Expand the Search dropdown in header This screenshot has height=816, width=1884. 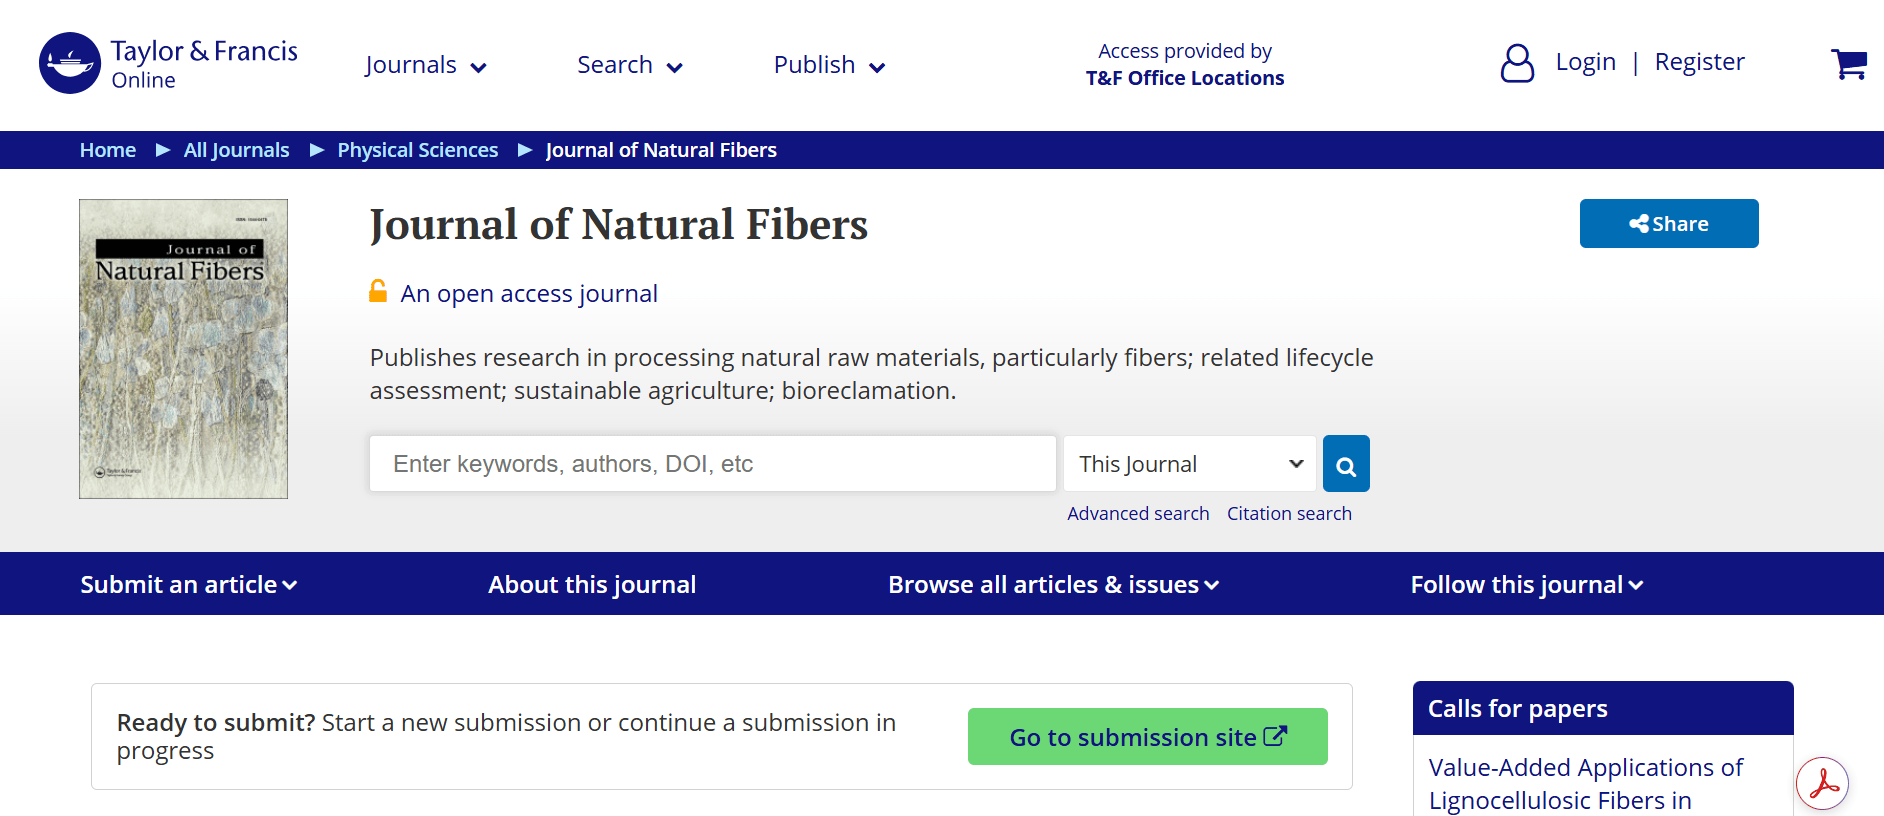pyautogui.click(x=630, y=65)
